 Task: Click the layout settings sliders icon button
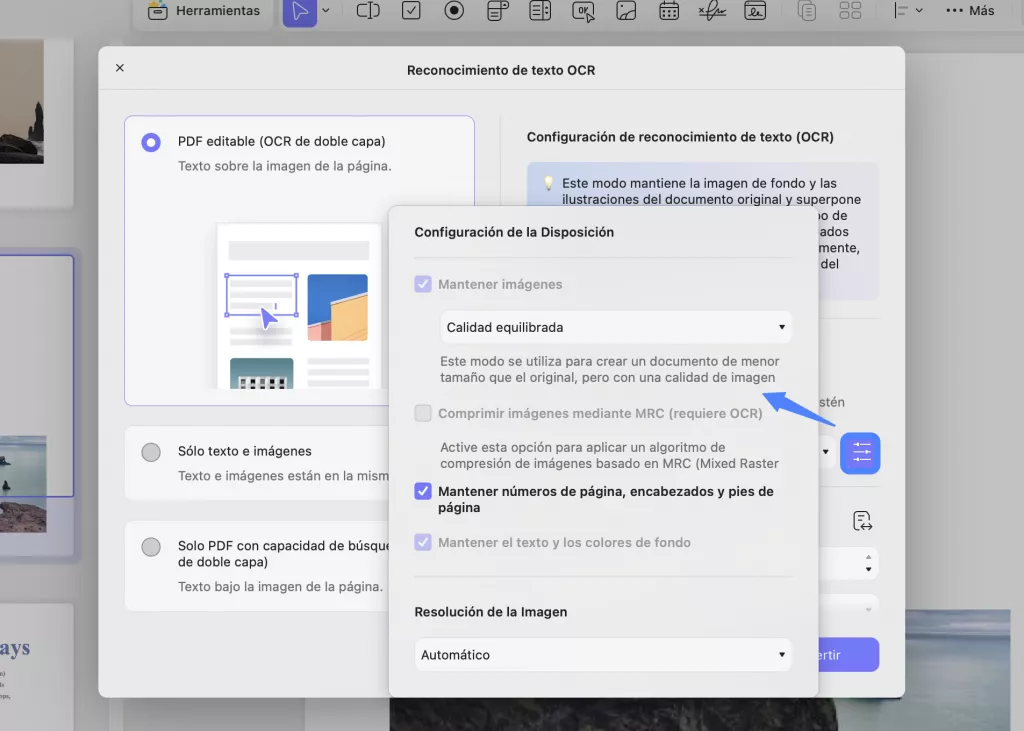click(x=860, y=453)
